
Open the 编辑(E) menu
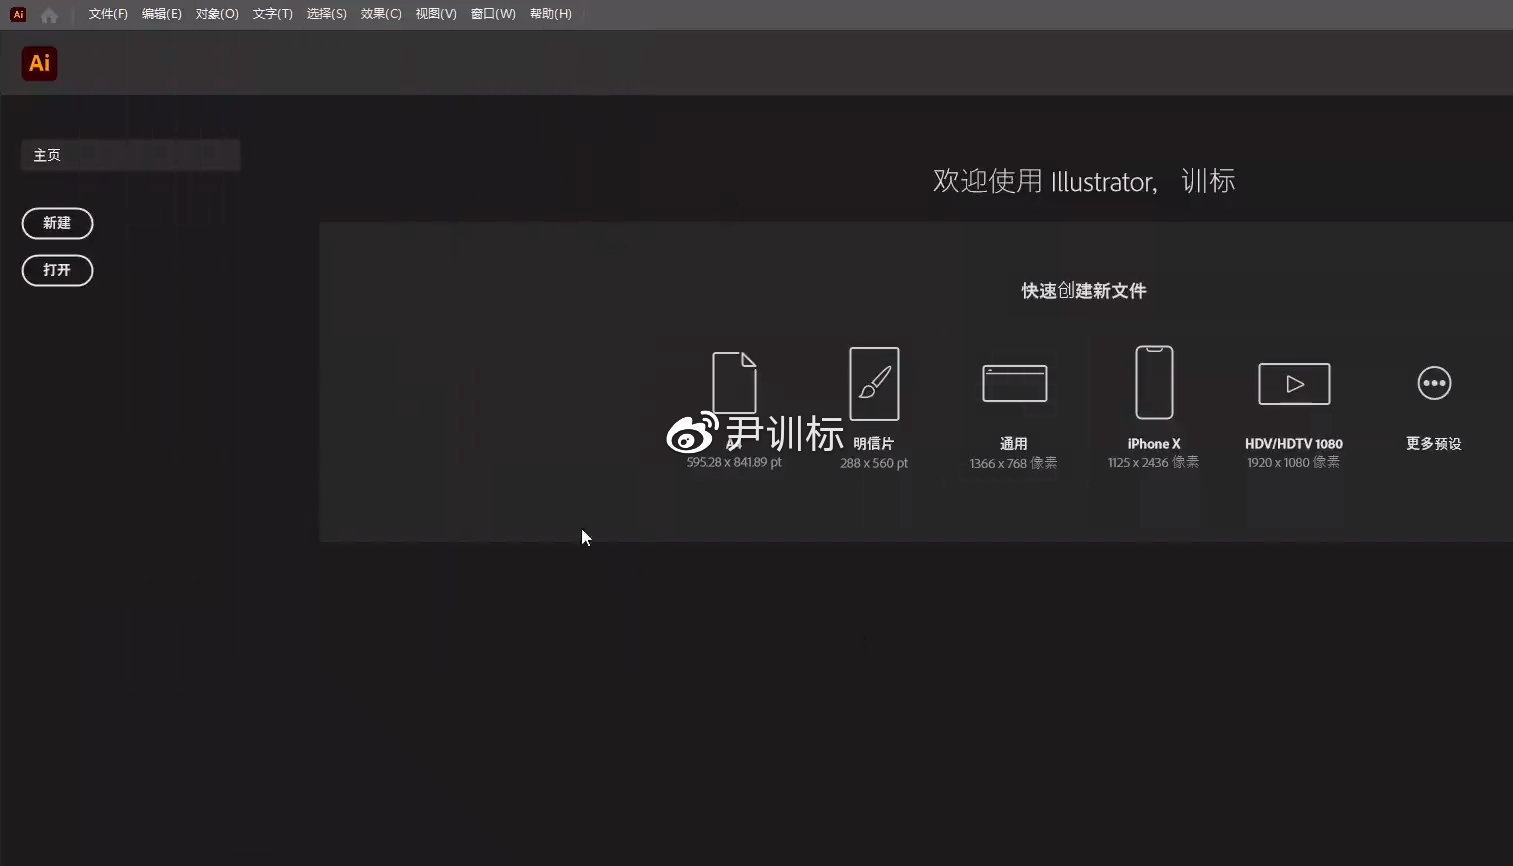(x=162, y=14)
